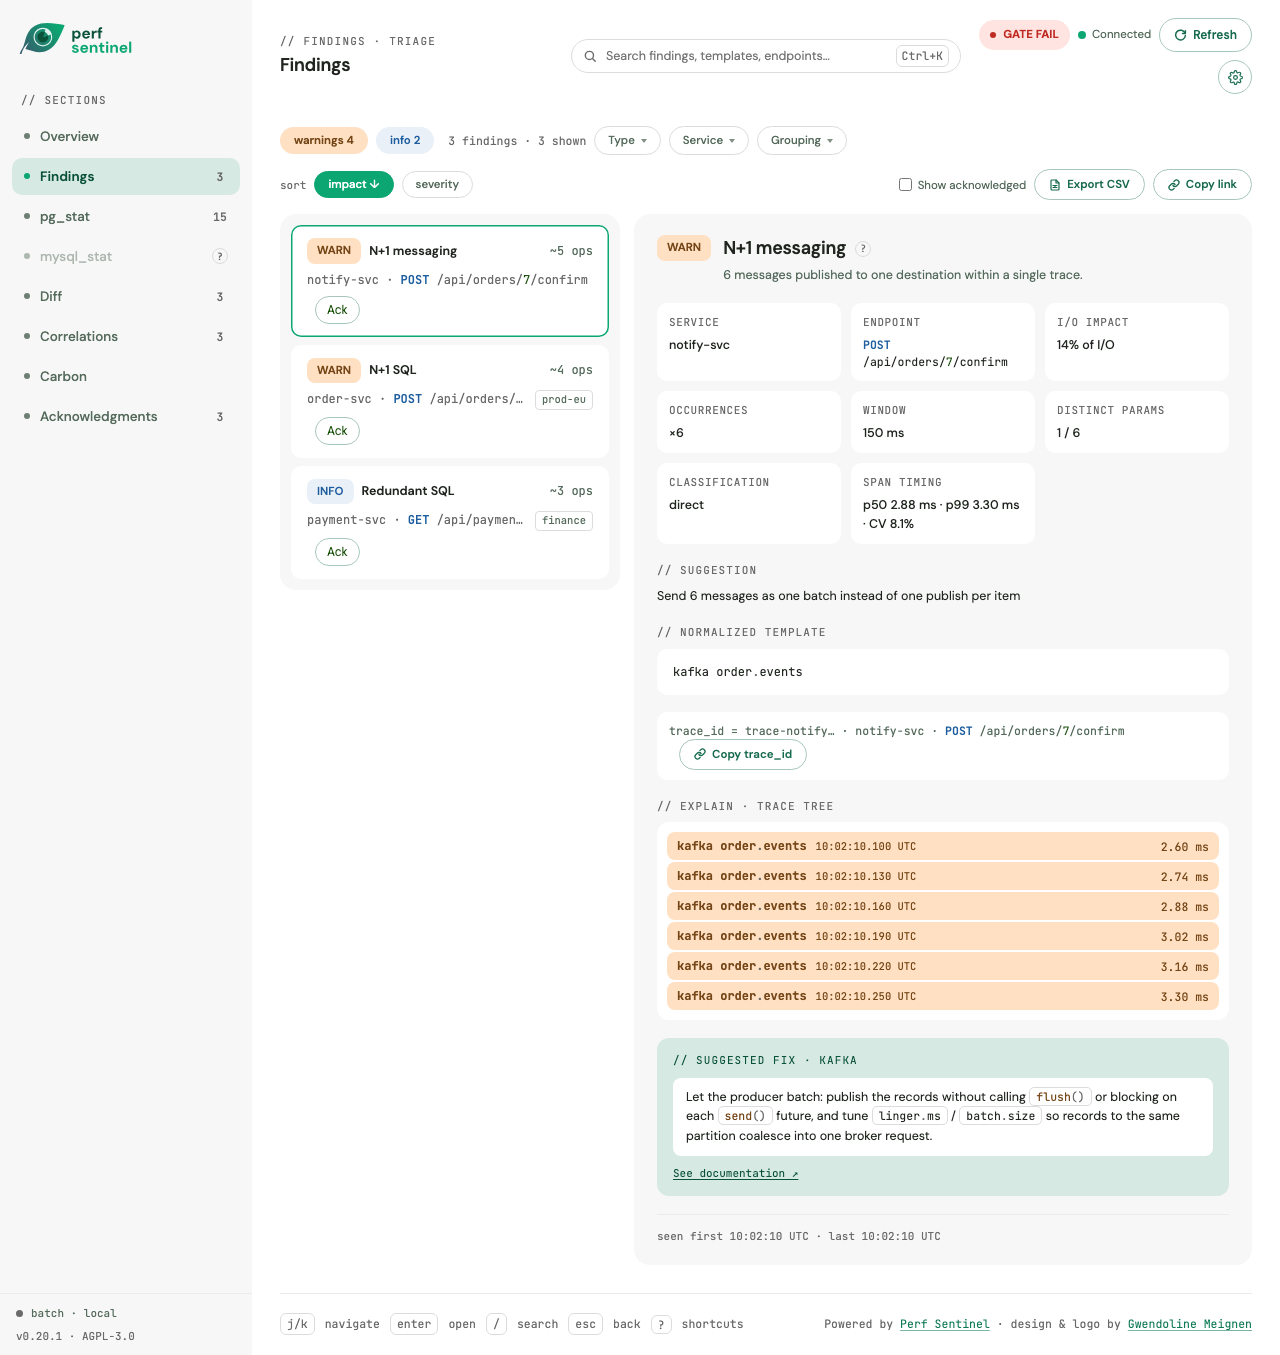Click the Copy link button
1280x1355 pixels.
pyautogui.click(x=1202, y=184)
